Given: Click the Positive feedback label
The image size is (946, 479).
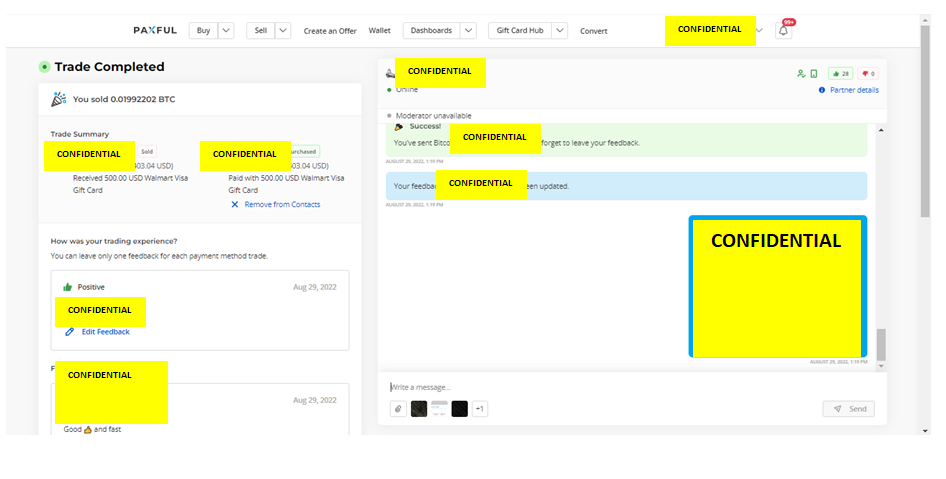Looking at the screenshot, I should (x=91, y=287).
